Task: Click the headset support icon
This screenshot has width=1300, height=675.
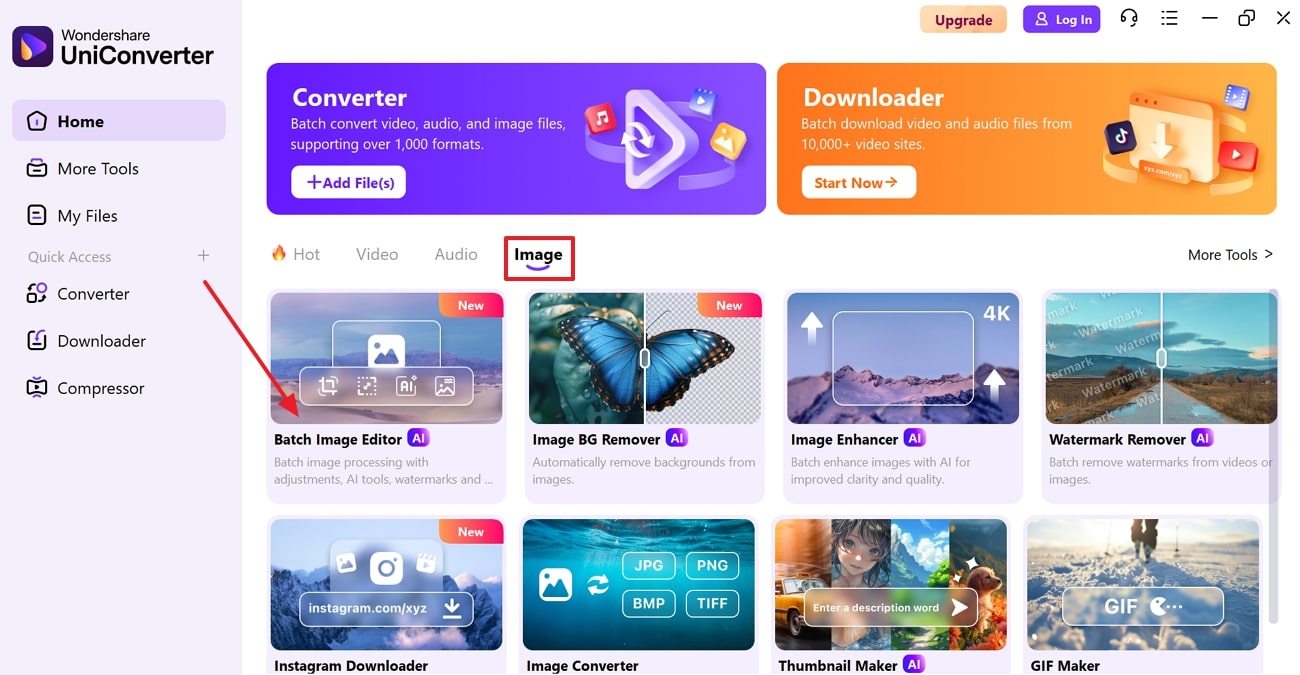Action: click(1129, 18)
